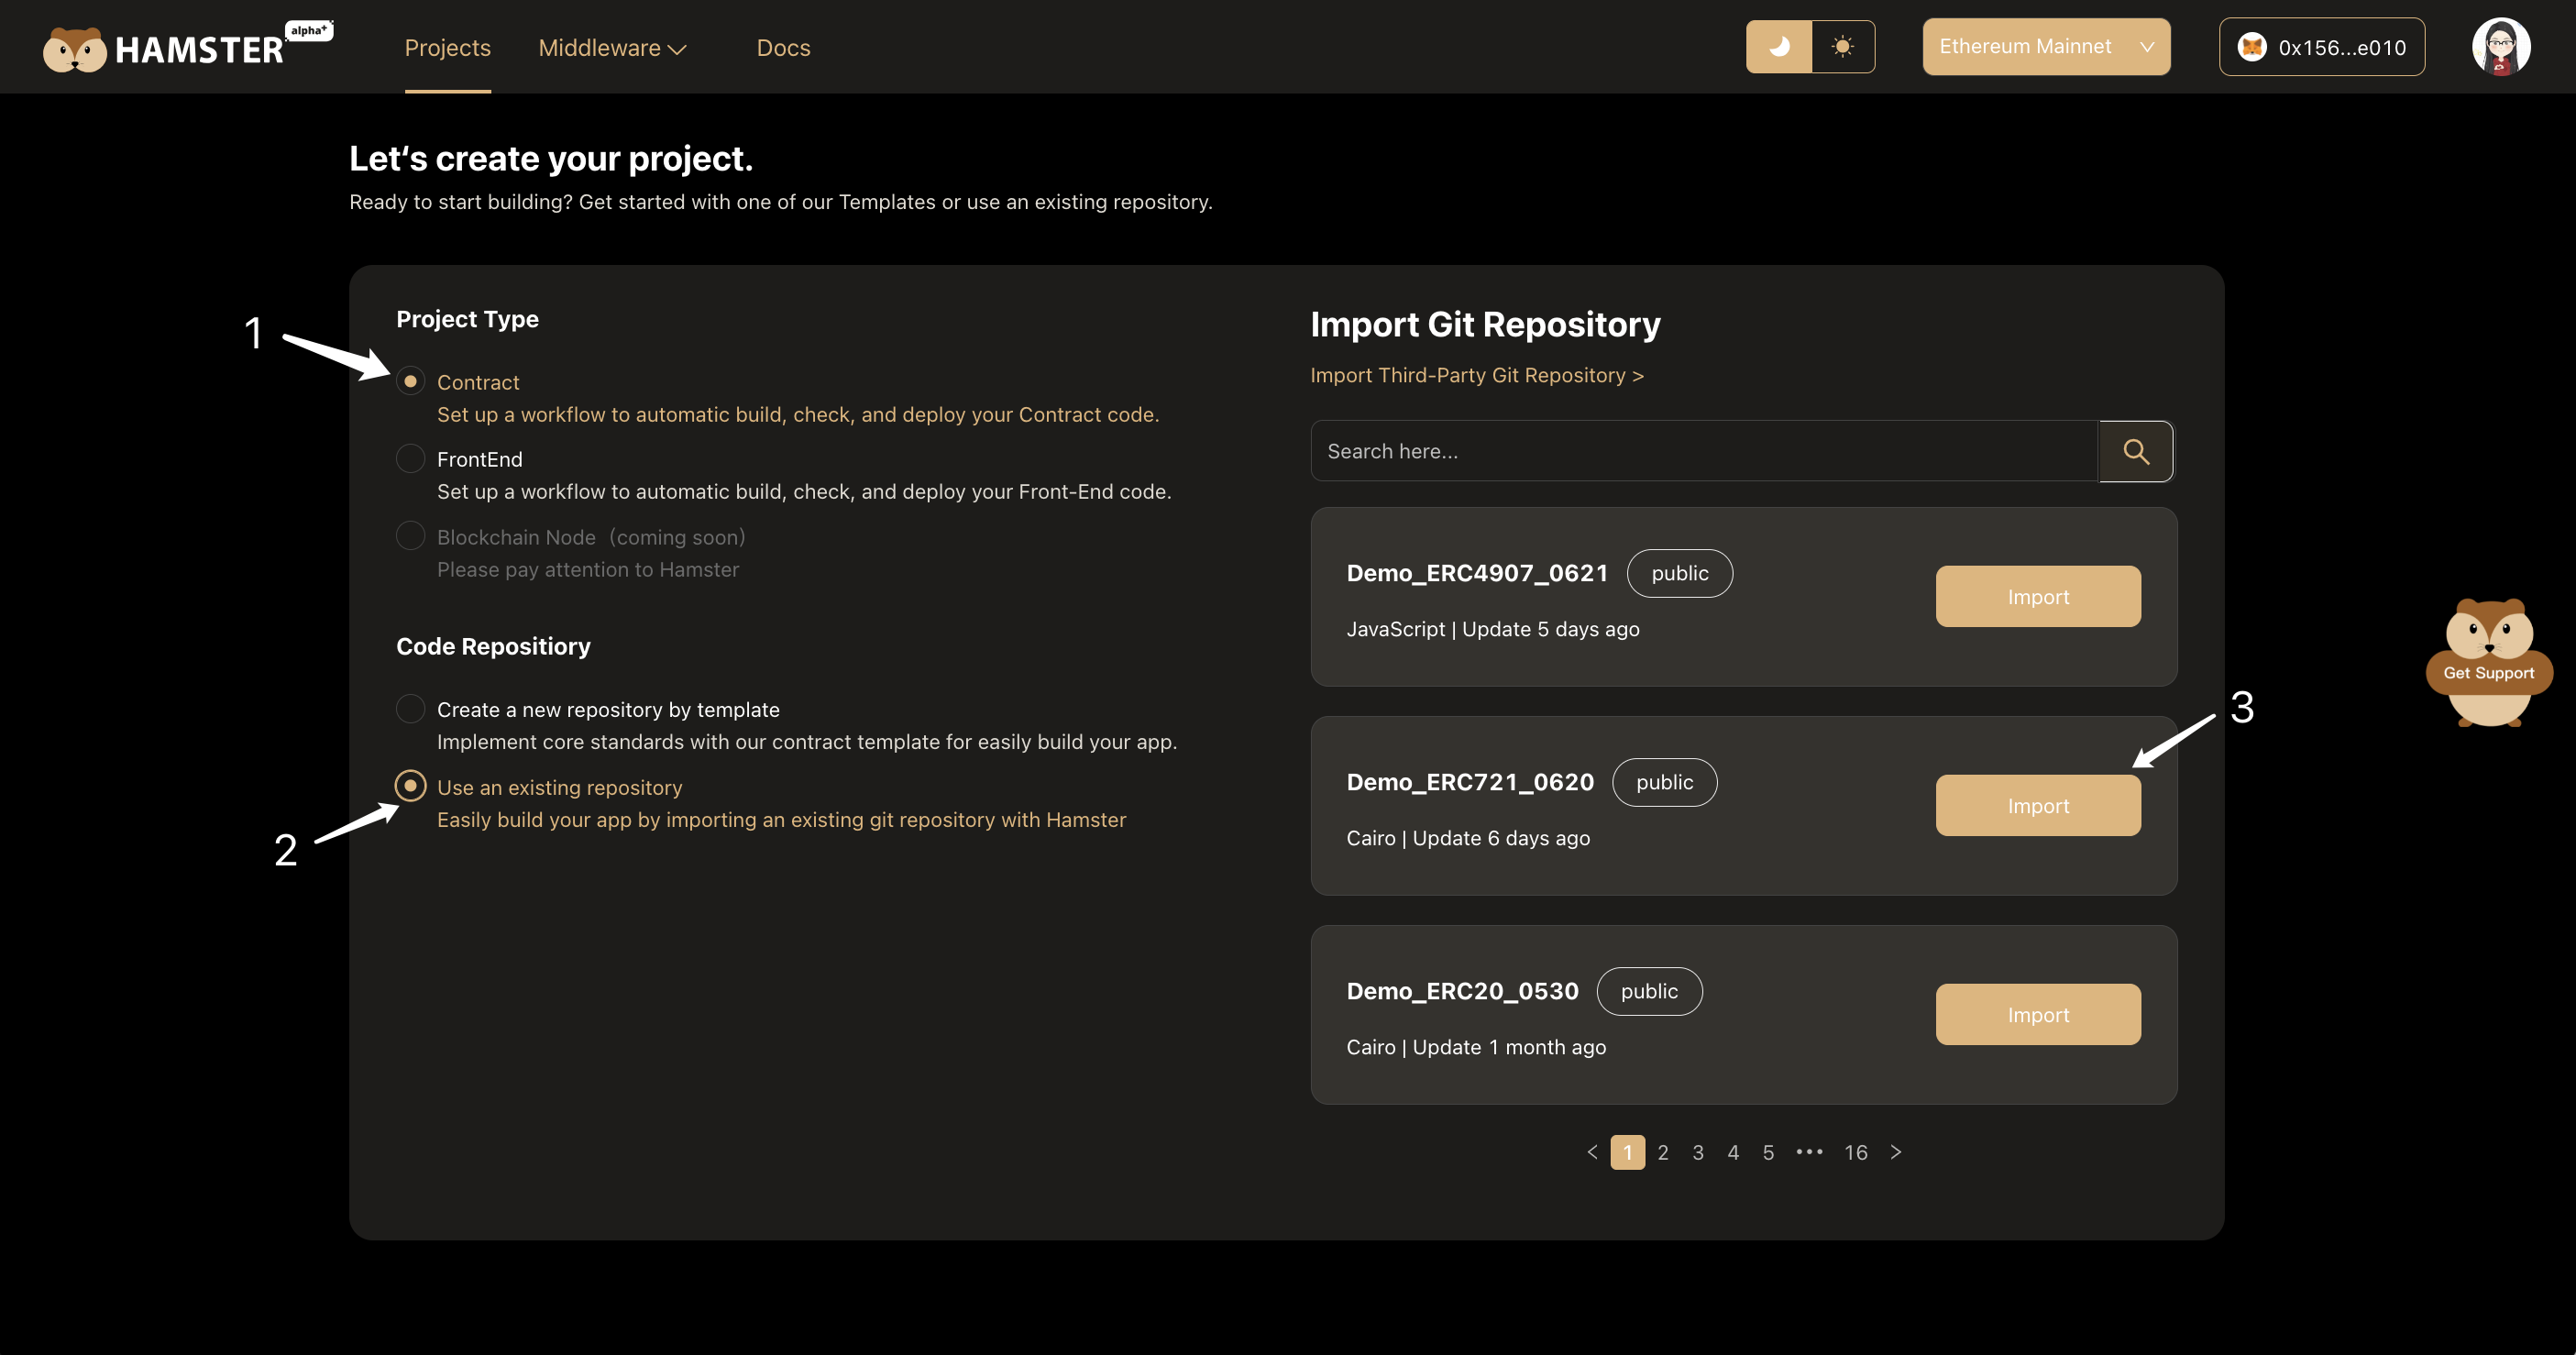Go to pagination page 1
The height and width of the screenshot is (1355, 2576).
1627,1152
